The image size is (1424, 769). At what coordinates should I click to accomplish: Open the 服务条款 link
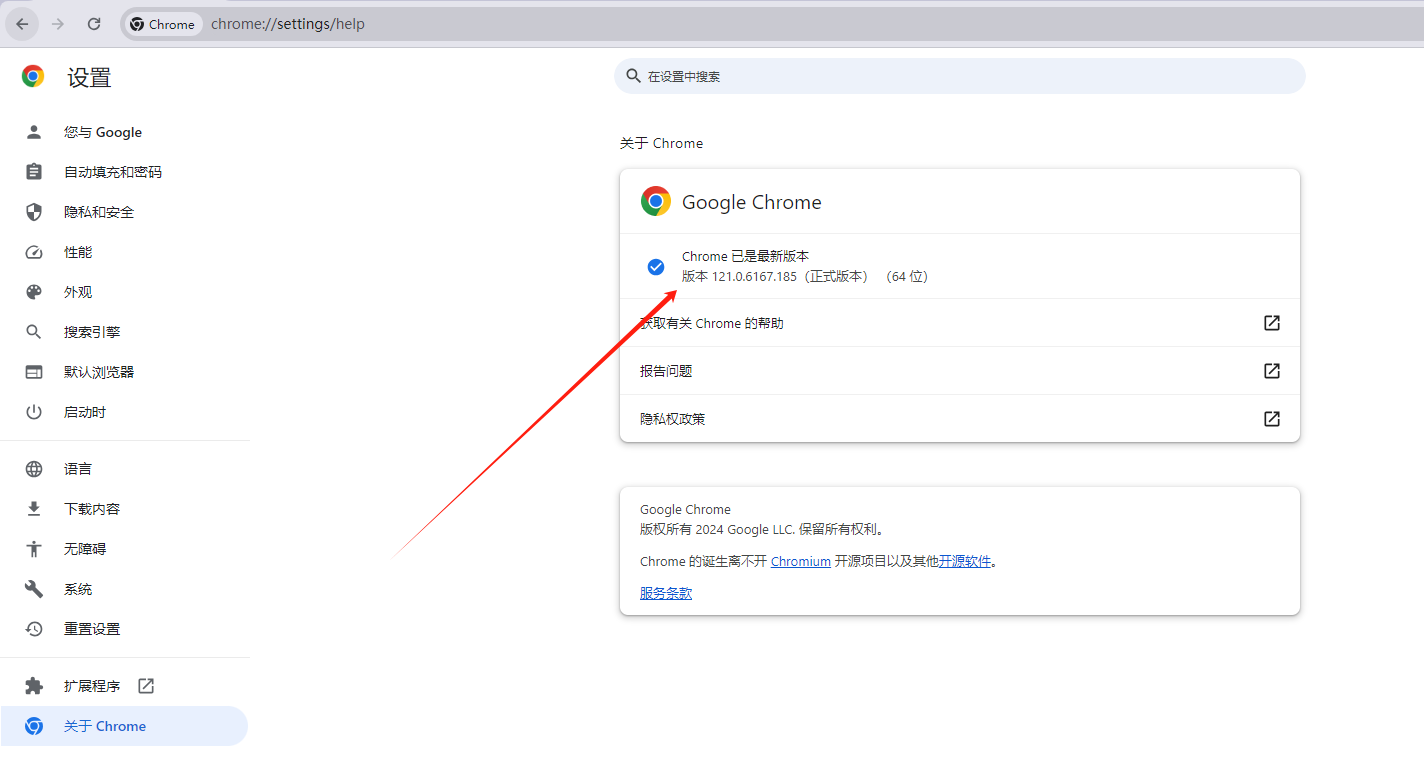pyautogui.click(x=666, y=593)
